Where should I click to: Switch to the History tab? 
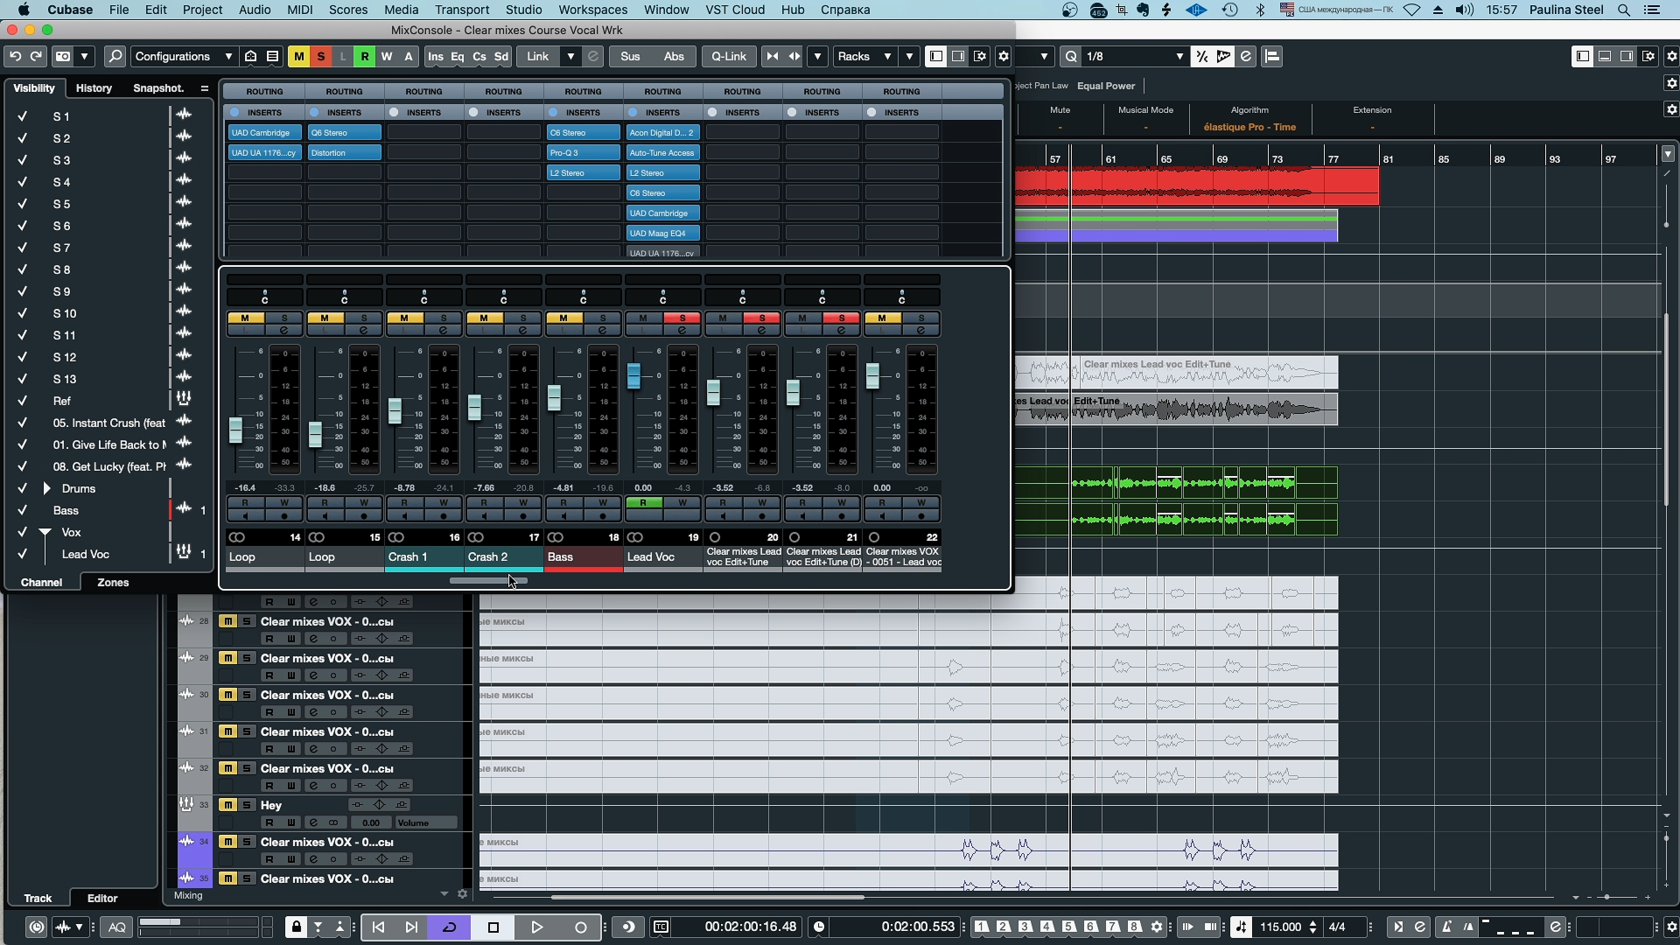[x=94, y=88]
